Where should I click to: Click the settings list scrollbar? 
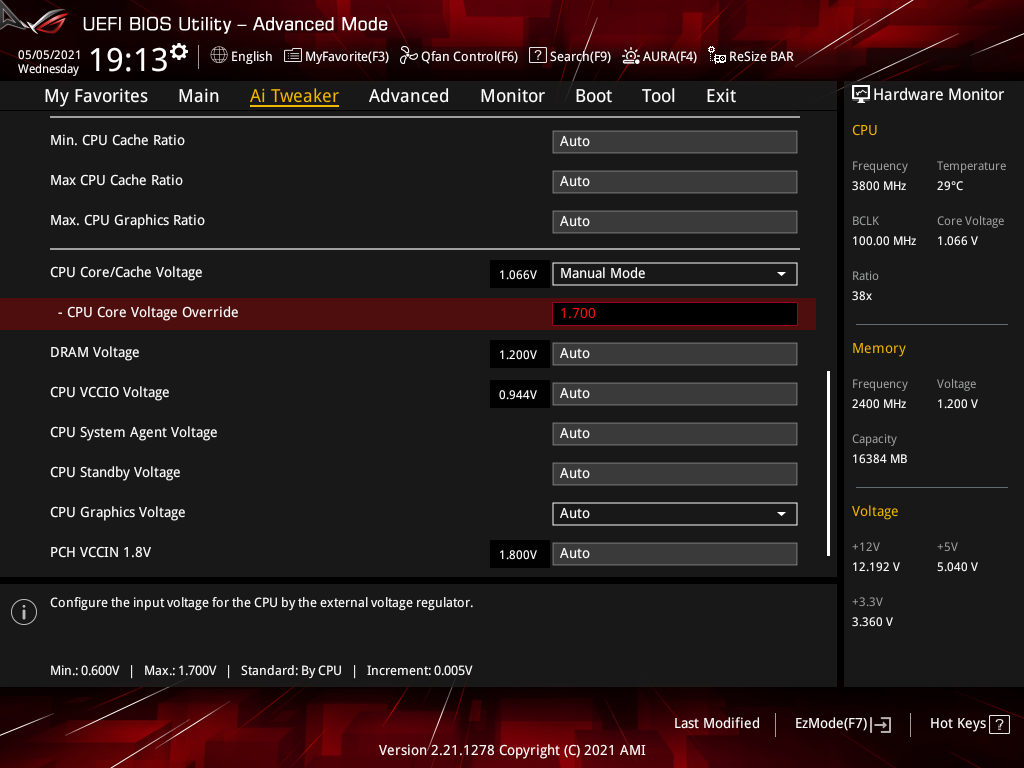(x=828, y=463)
